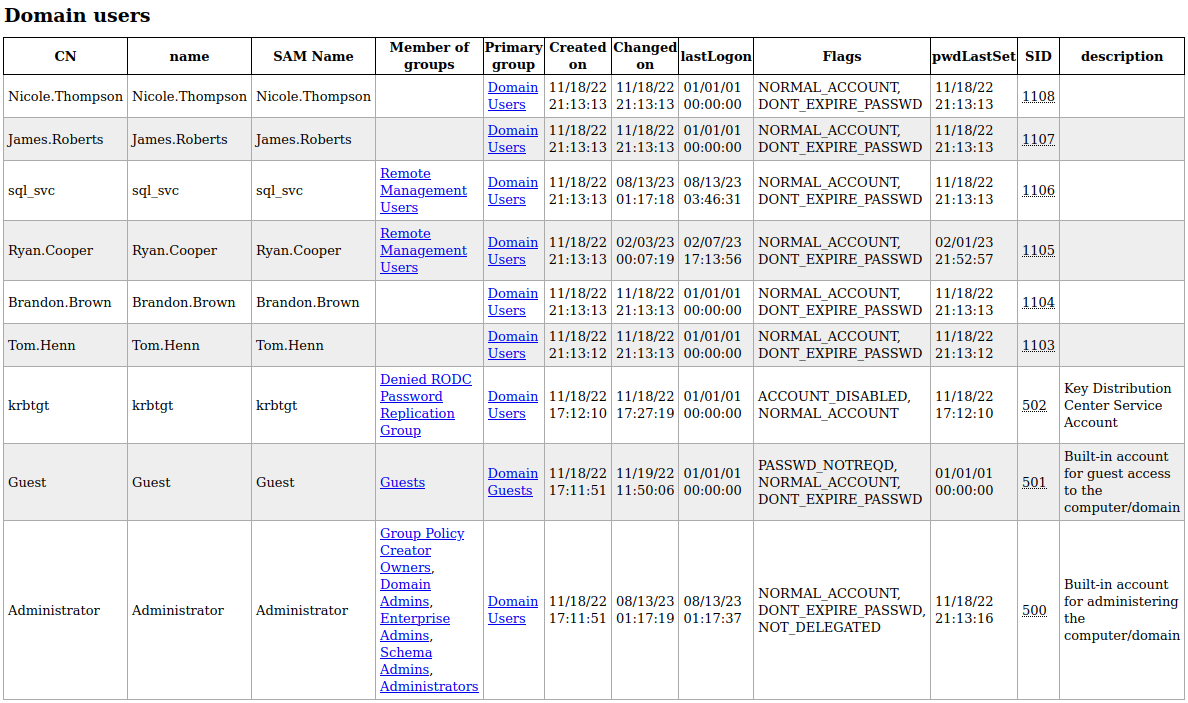
Task: Click Administrator lastLogon 08/13/23 01:17:37
Action: tap(712, 610)
